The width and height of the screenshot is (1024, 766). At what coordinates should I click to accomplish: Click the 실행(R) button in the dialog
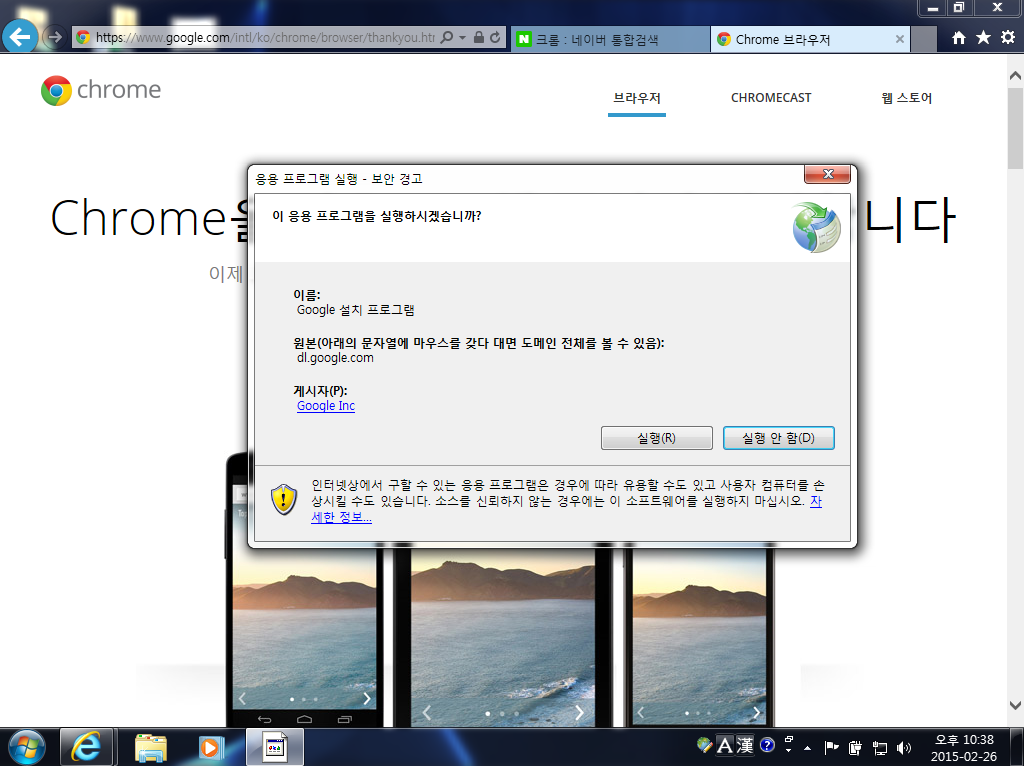656,438
